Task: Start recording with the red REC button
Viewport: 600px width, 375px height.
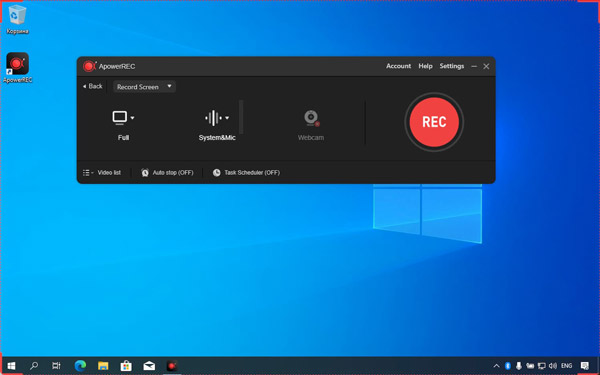Action: (434, 122)
